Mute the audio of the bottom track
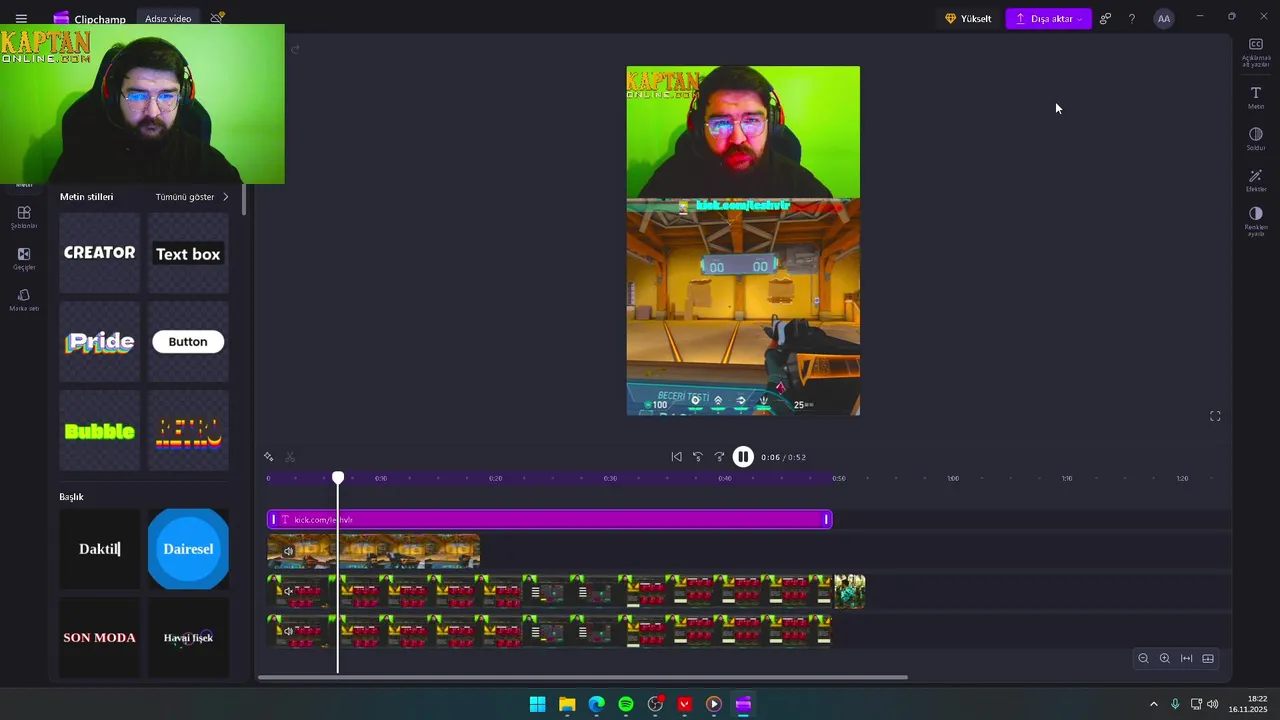The width and height of the screenshot is (1280, 720). tap(288, 631)
